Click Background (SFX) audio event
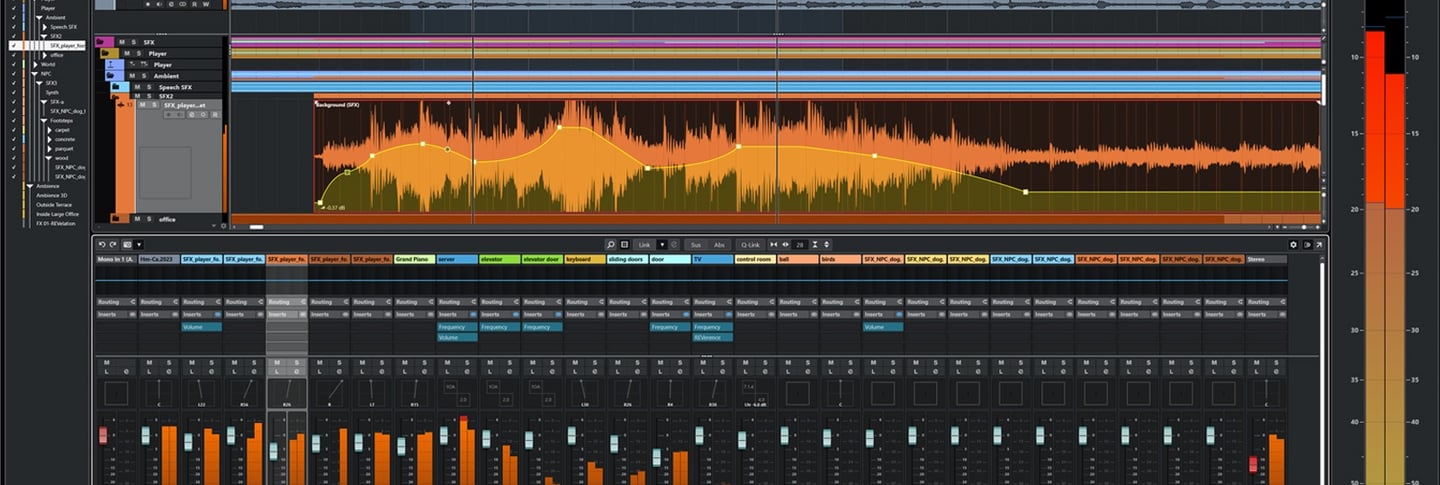Screen dimensions: 1440x485 (818, 155)
